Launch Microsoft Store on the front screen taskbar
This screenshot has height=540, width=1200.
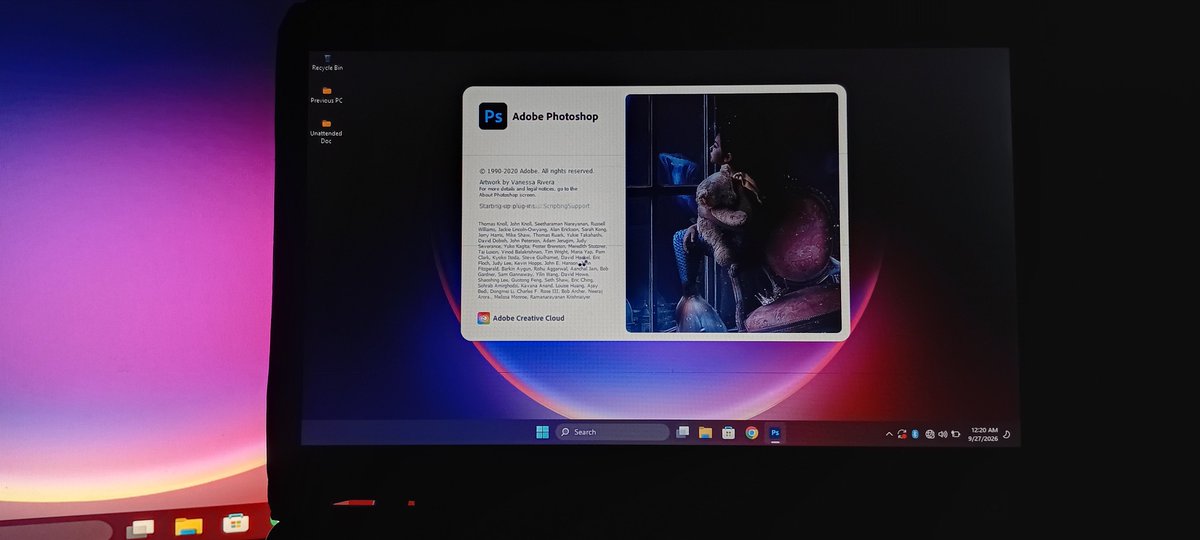coord(729,433)
